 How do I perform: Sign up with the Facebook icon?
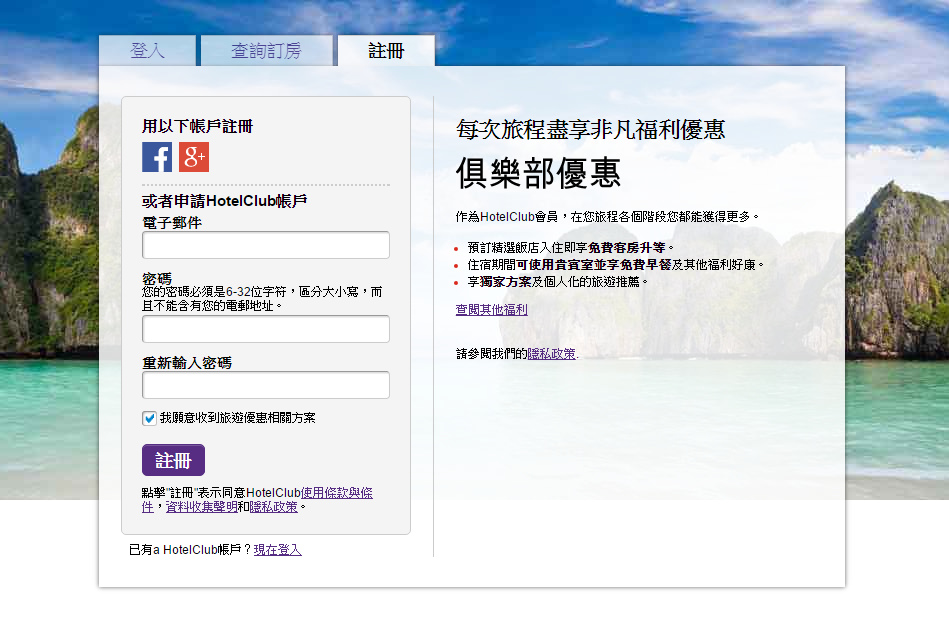(x=157, y=157)
